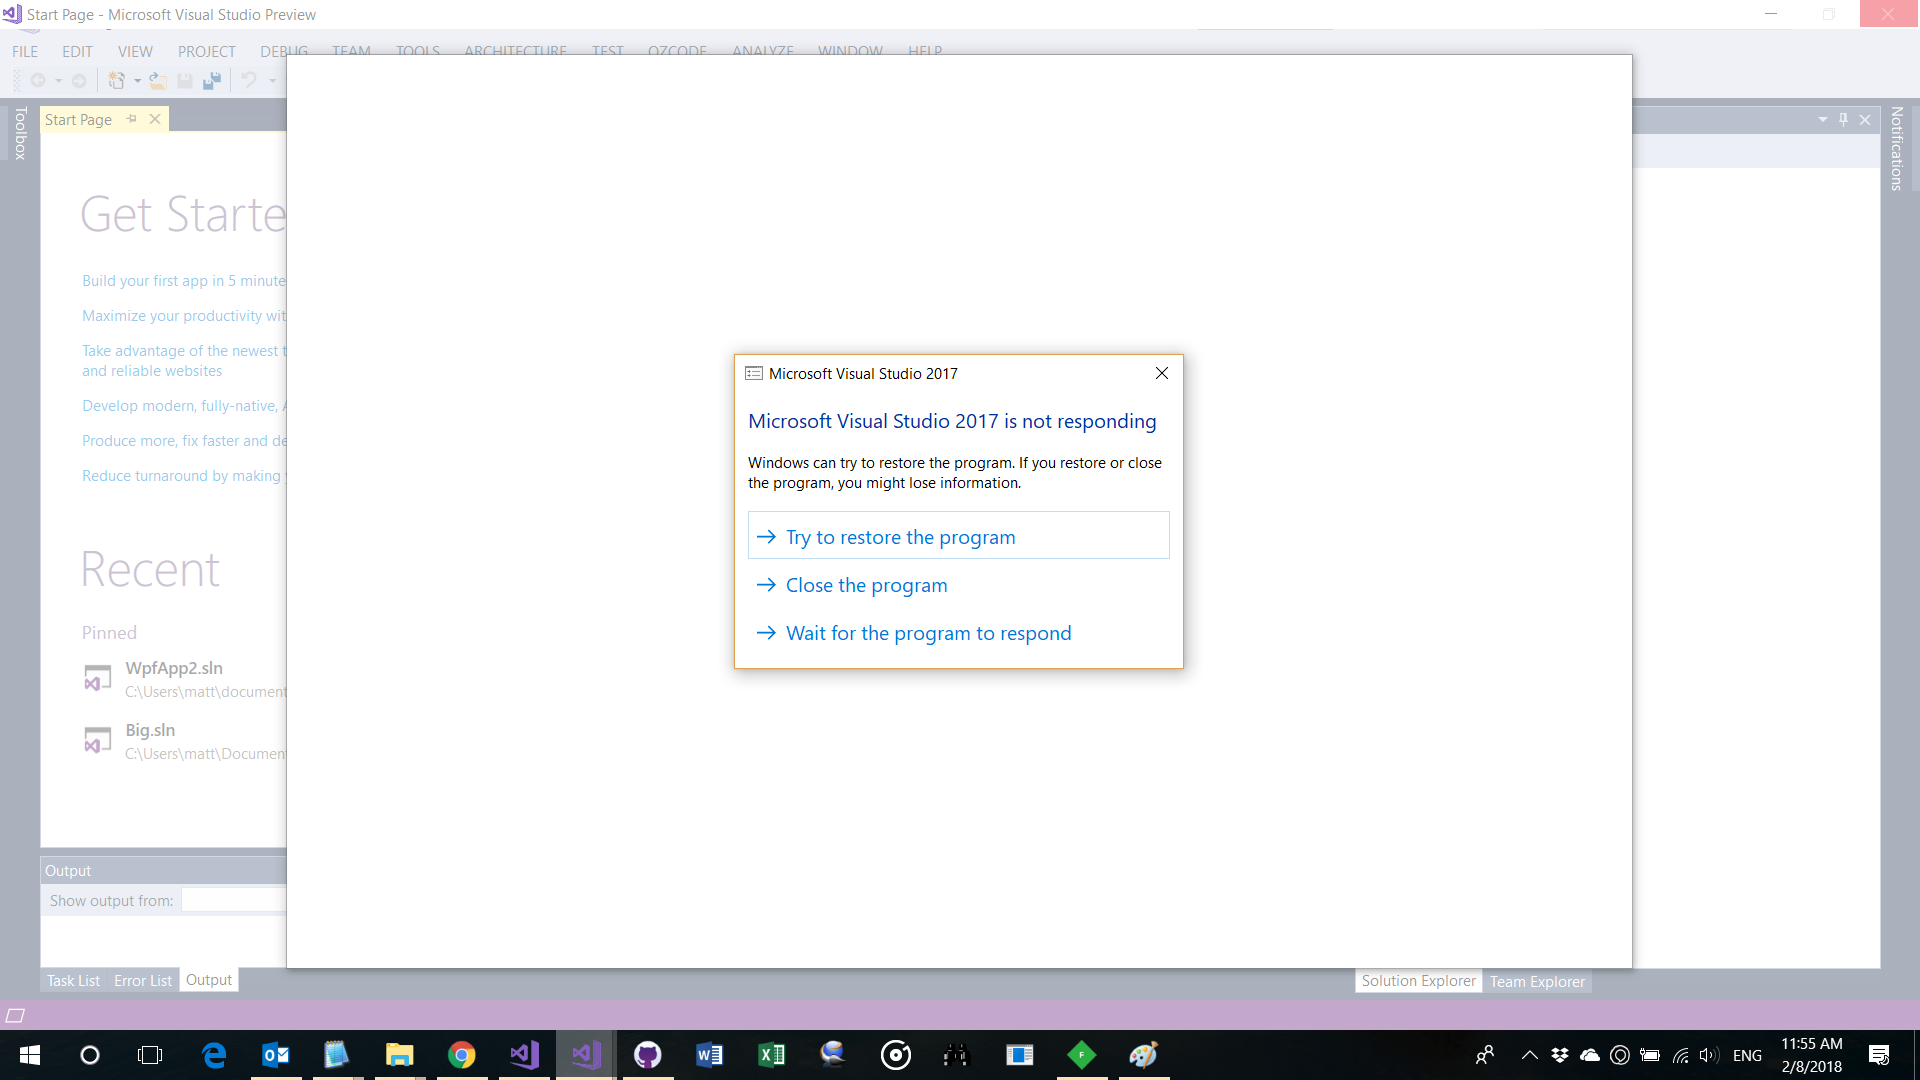Open the Toolbox side panel
Screen dimensions: 1920x1080
(x=20, y=133)
